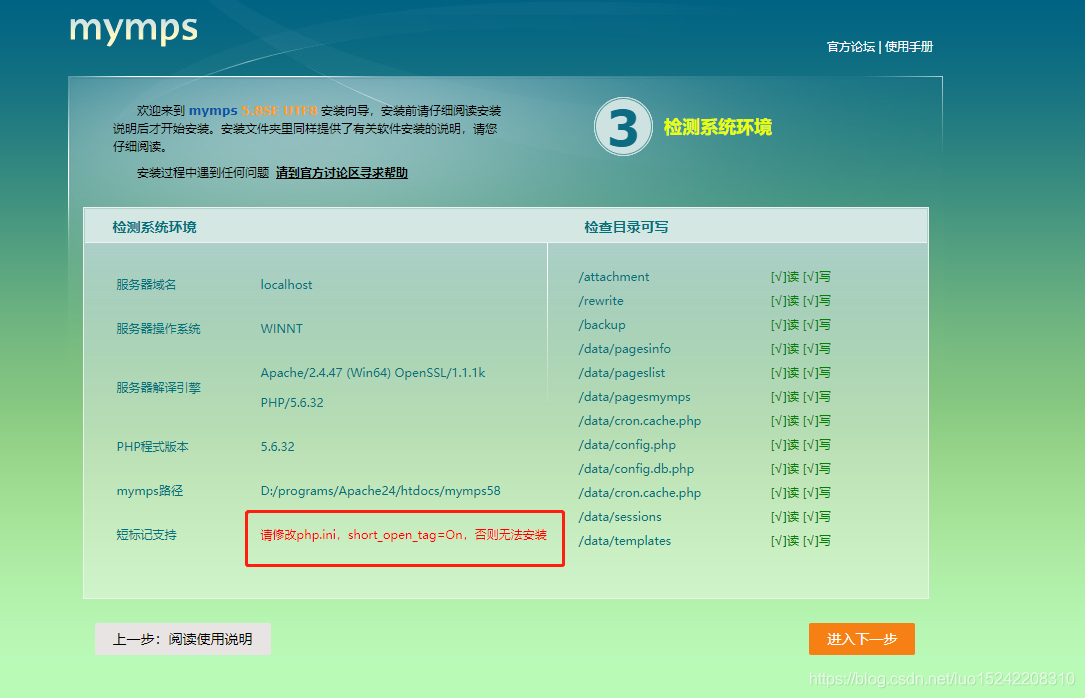
Task: Select read/write status for /data/sessions
Action: [x=801, y=517]
